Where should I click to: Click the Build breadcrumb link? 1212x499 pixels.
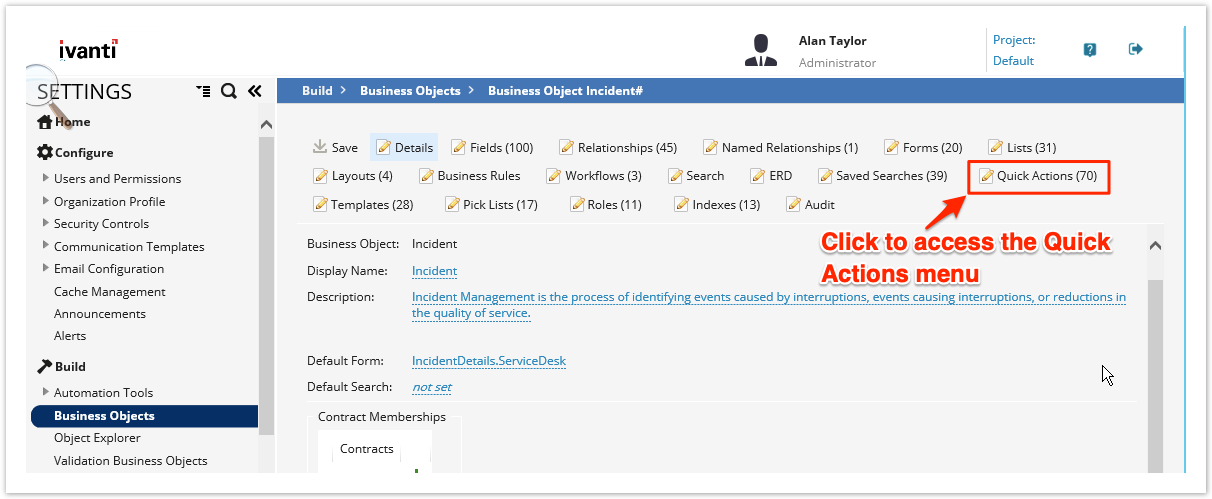tap(317, 91)
